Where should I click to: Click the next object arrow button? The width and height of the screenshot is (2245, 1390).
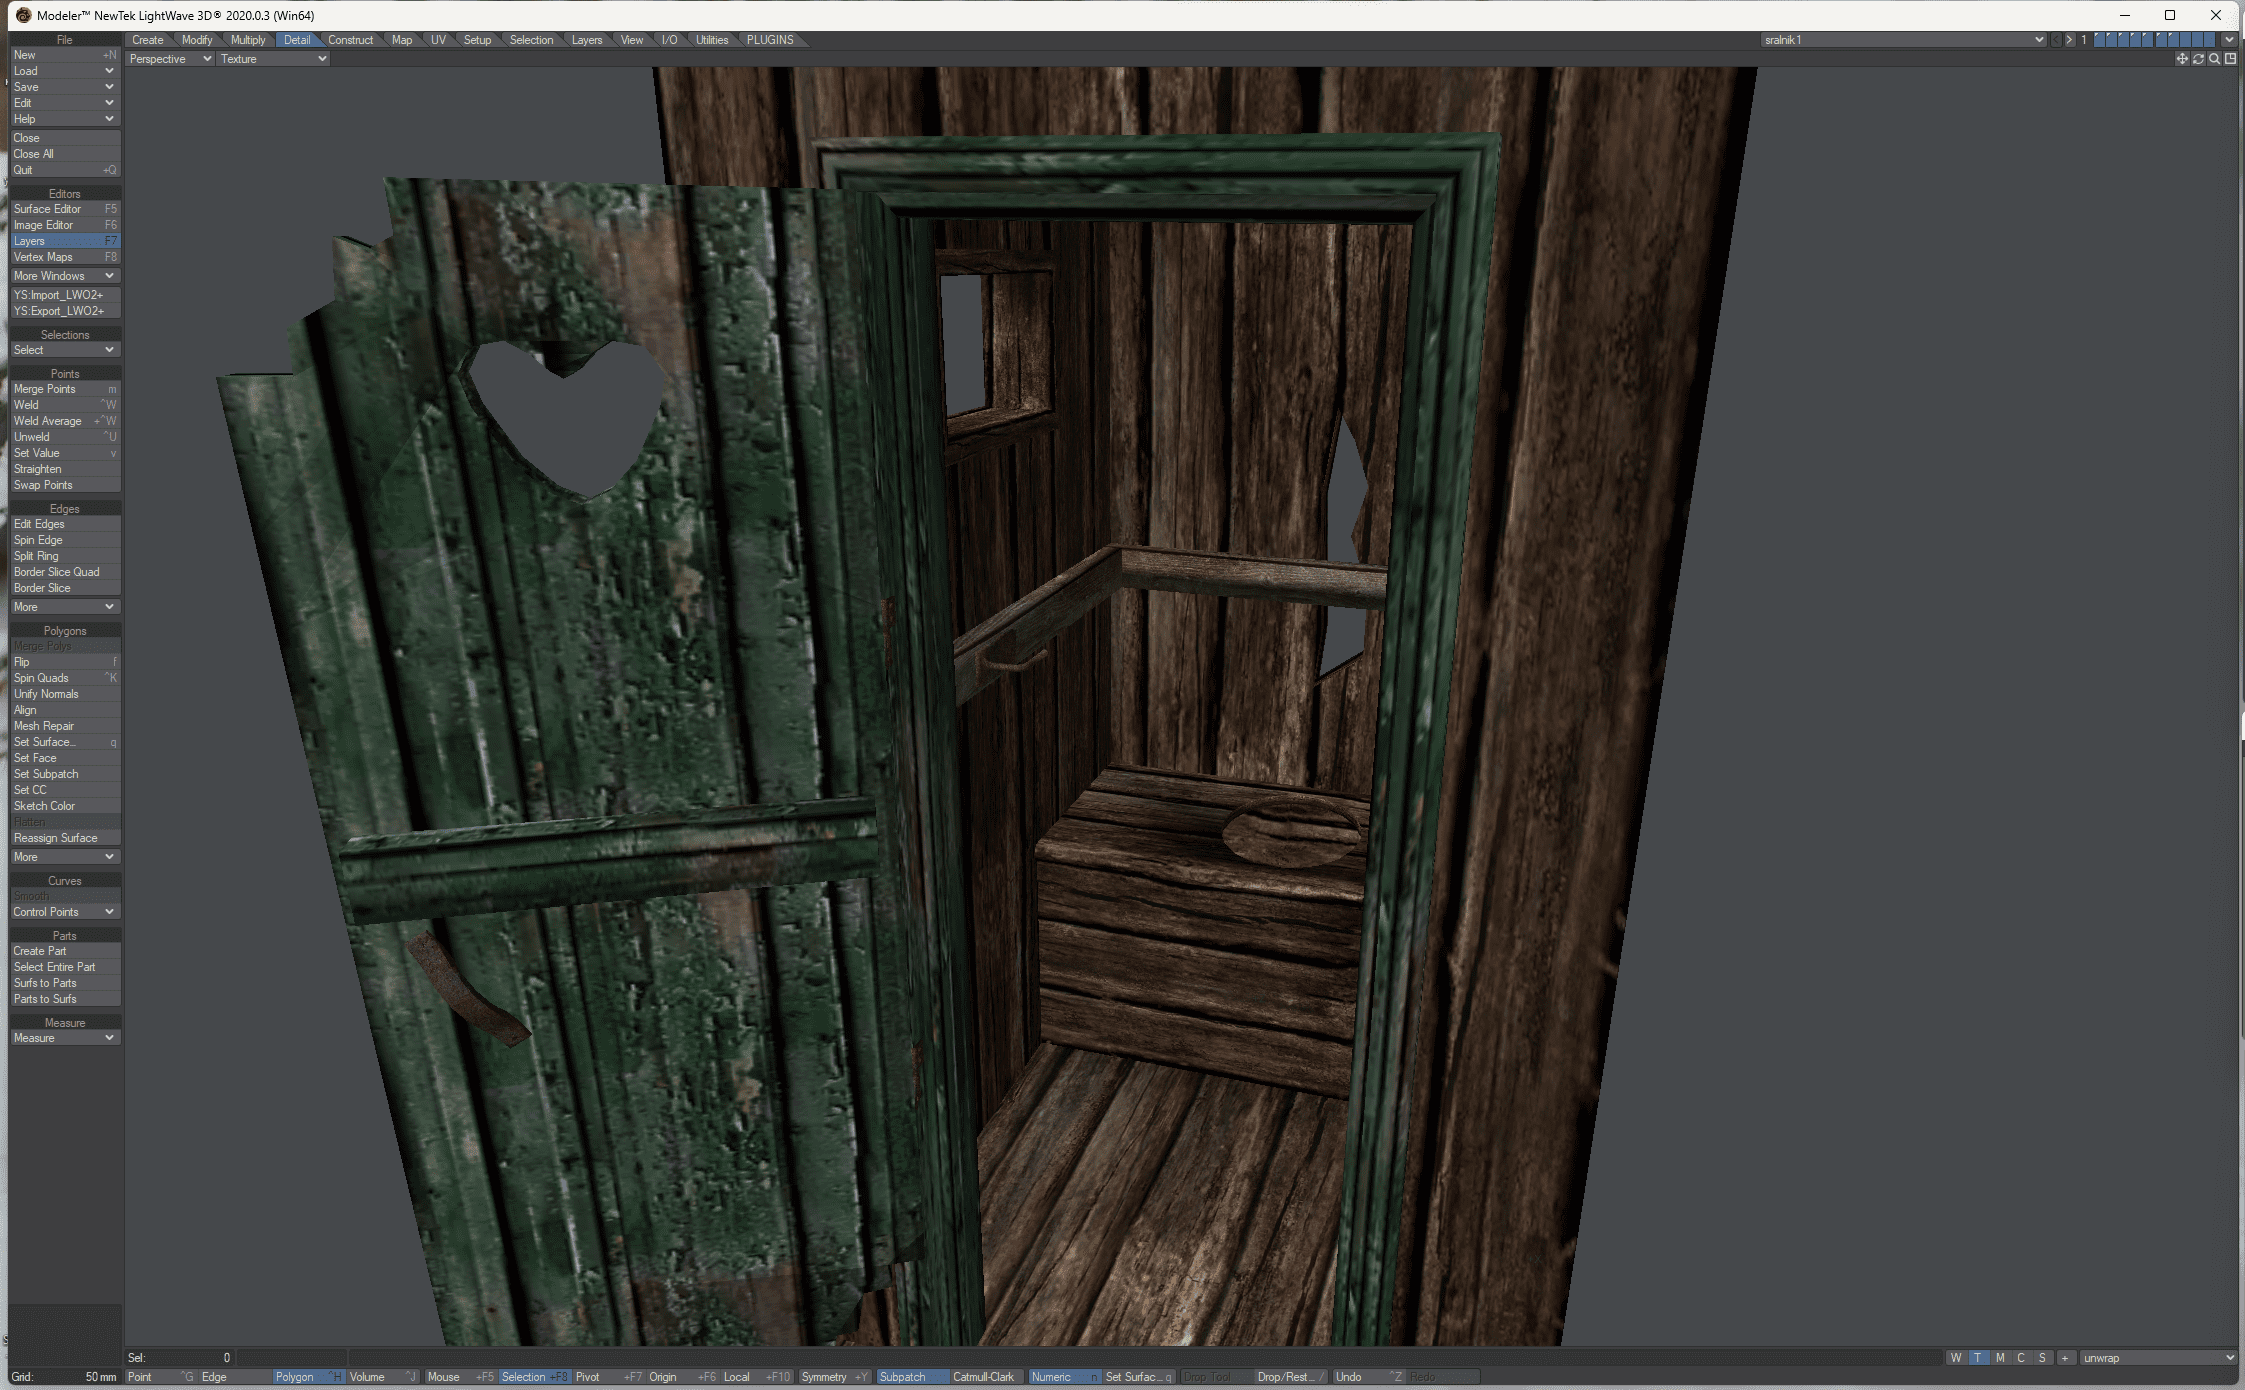(x=2069, y=40)
